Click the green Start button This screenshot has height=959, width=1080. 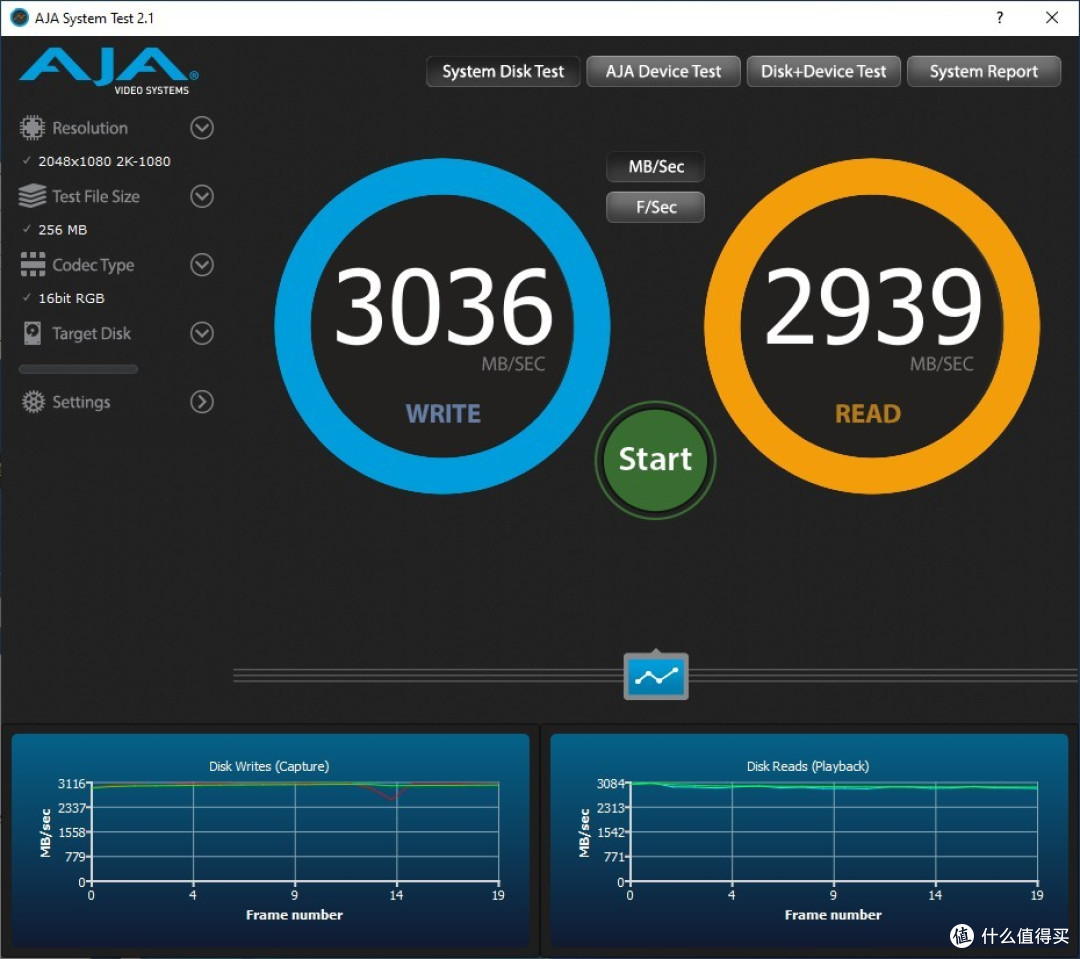pyautogui.click(x=656, y=460)
